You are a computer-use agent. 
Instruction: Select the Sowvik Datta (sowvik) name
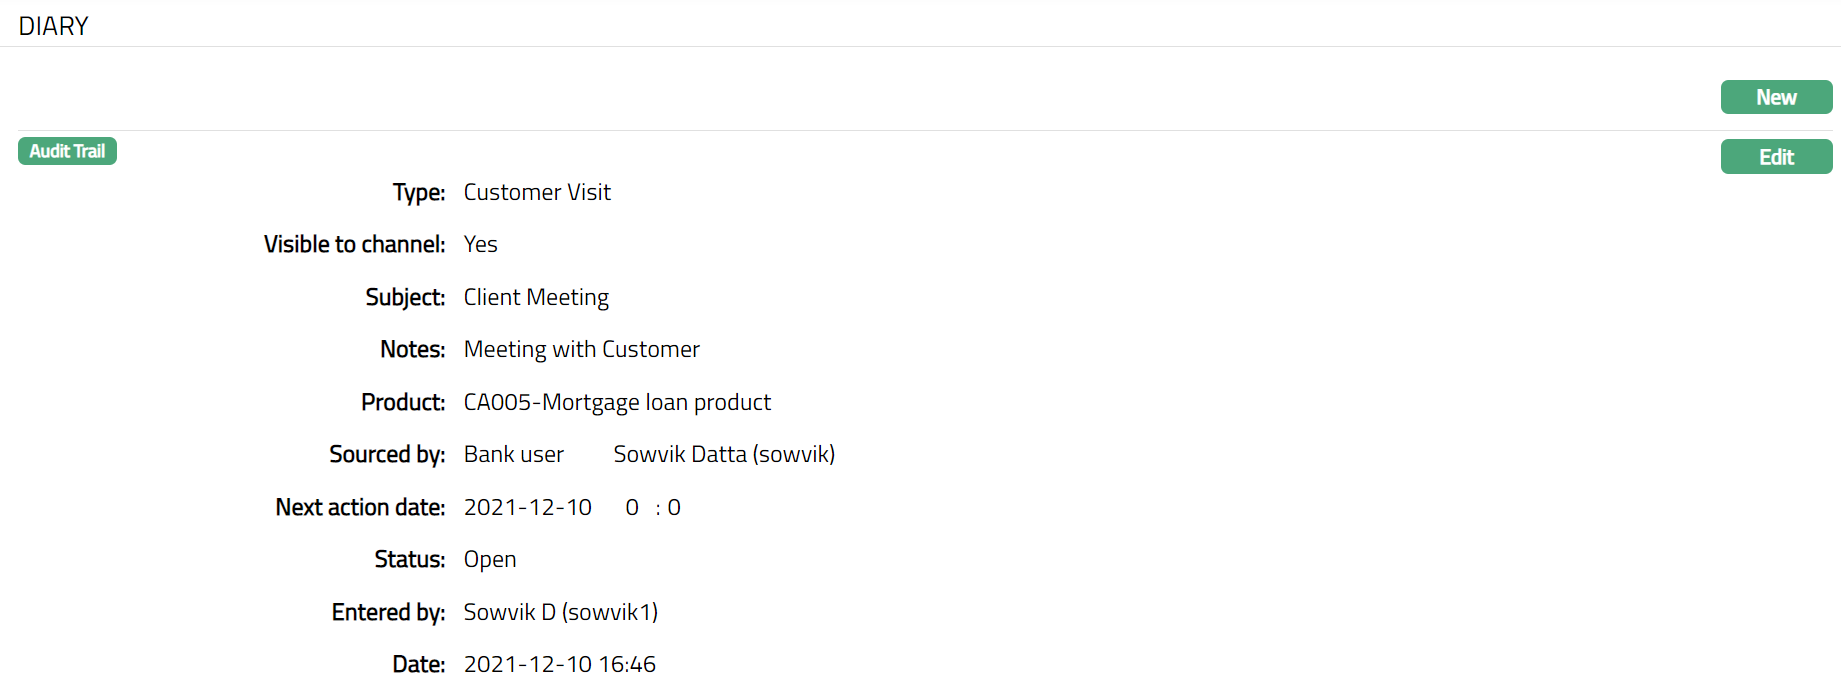724,454
